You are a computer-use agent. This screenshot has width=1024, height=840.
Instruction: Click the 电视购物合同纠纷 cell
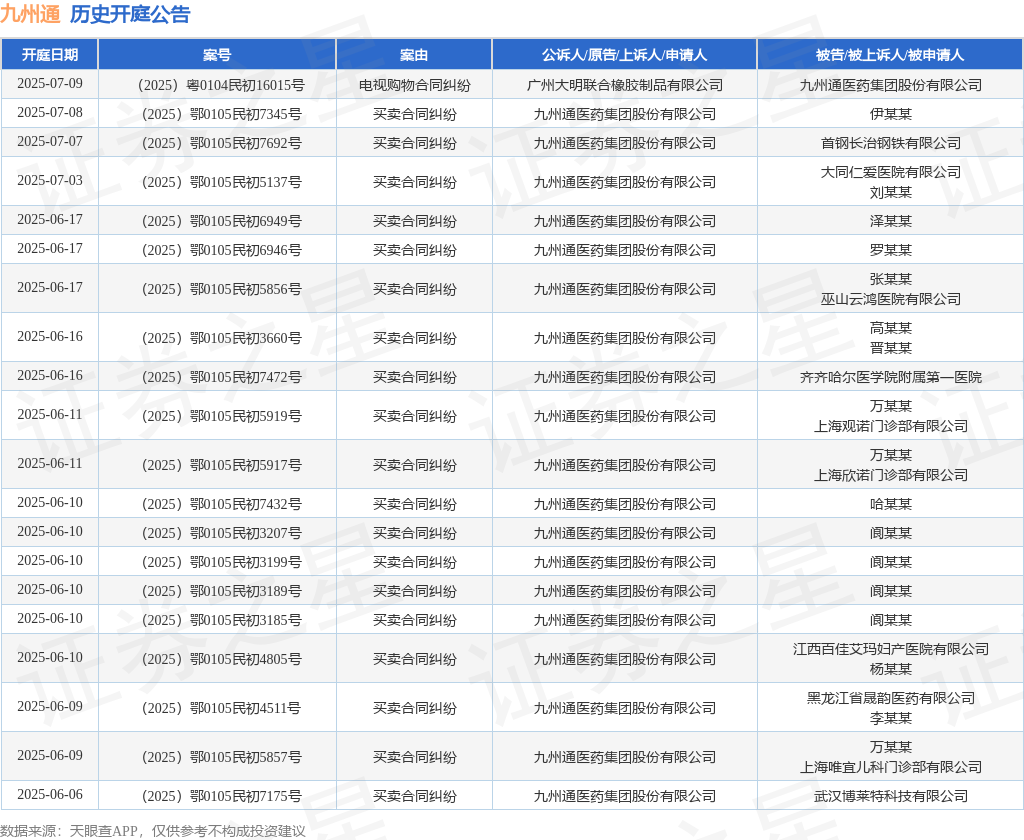tap(414, 85)
